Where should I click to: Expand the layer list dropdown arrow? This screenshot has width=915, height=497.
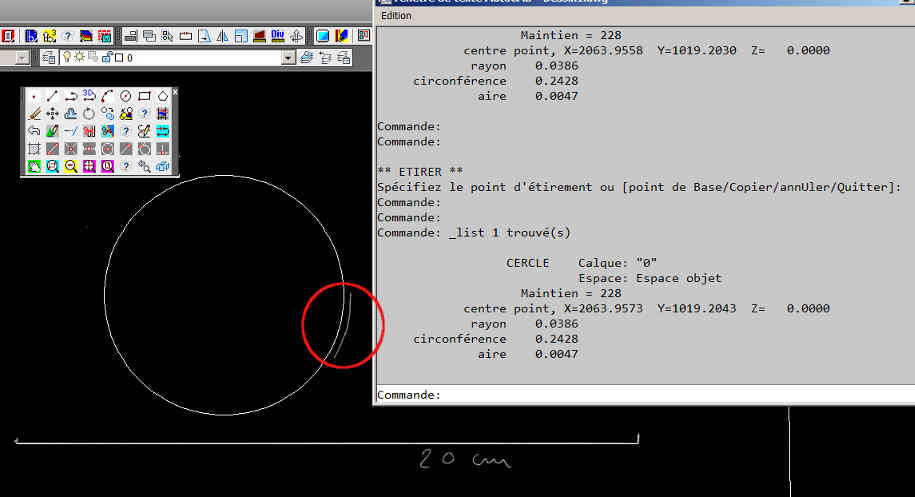[x=289, y=58]
